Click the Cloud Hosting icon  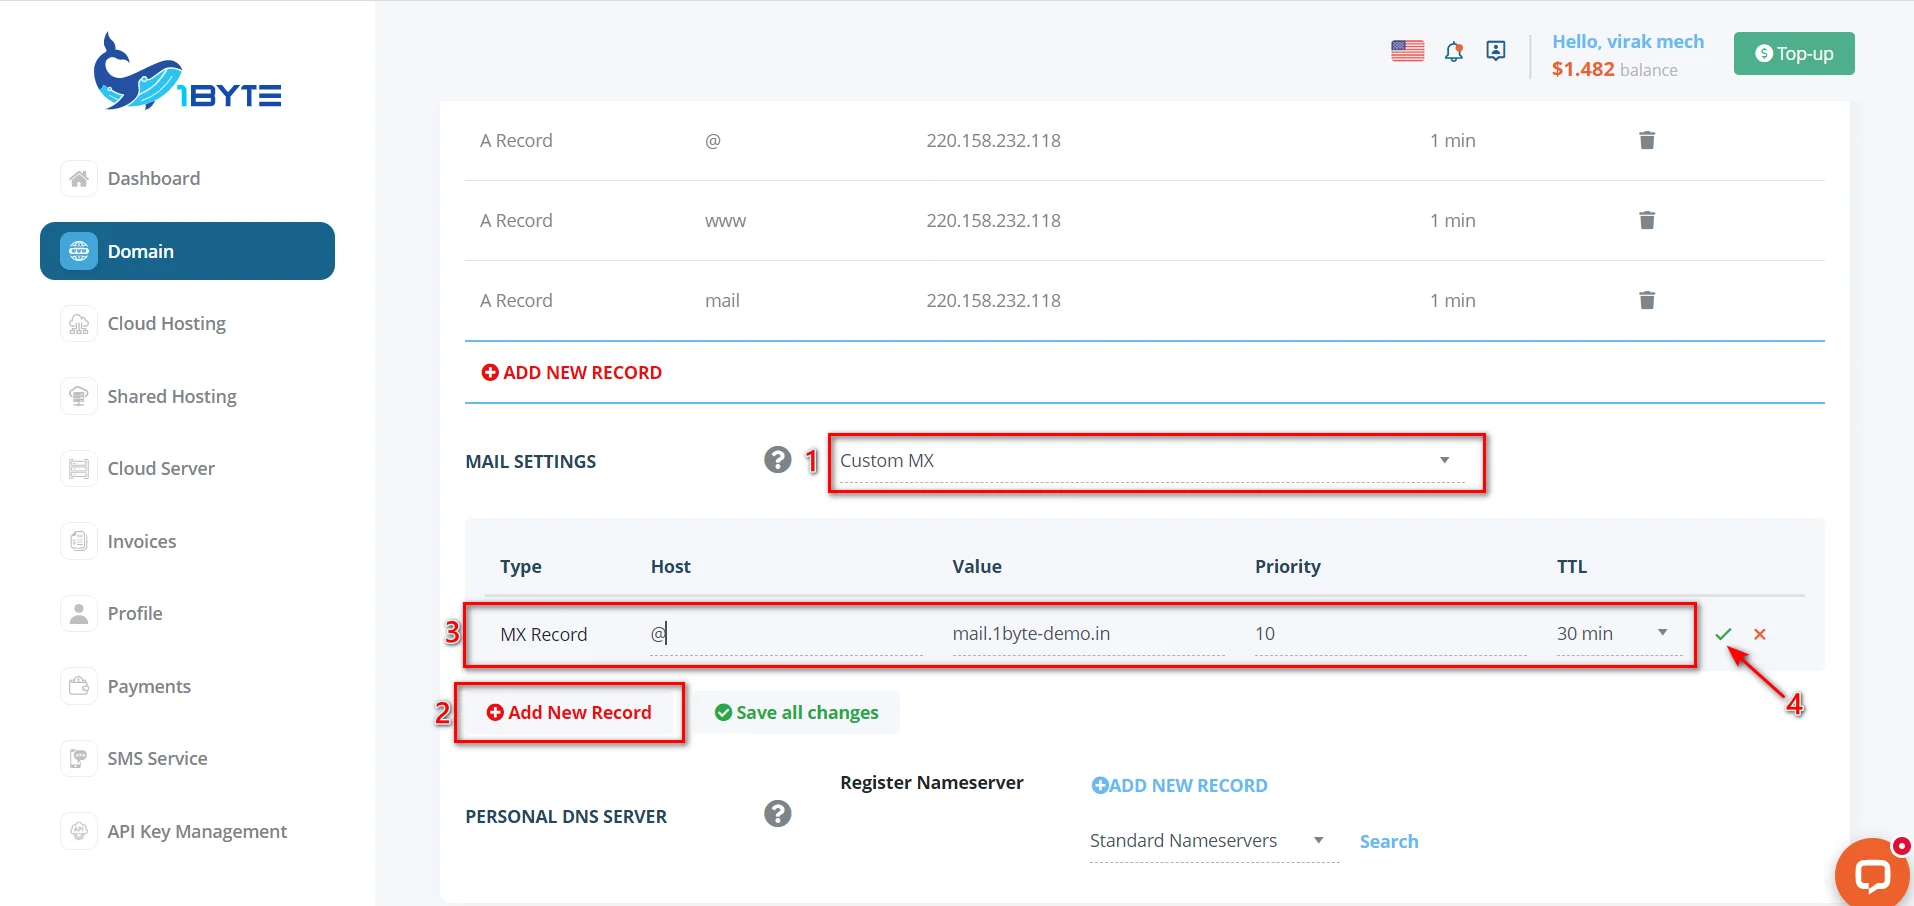pyautogui.click(x=79, y=324)
